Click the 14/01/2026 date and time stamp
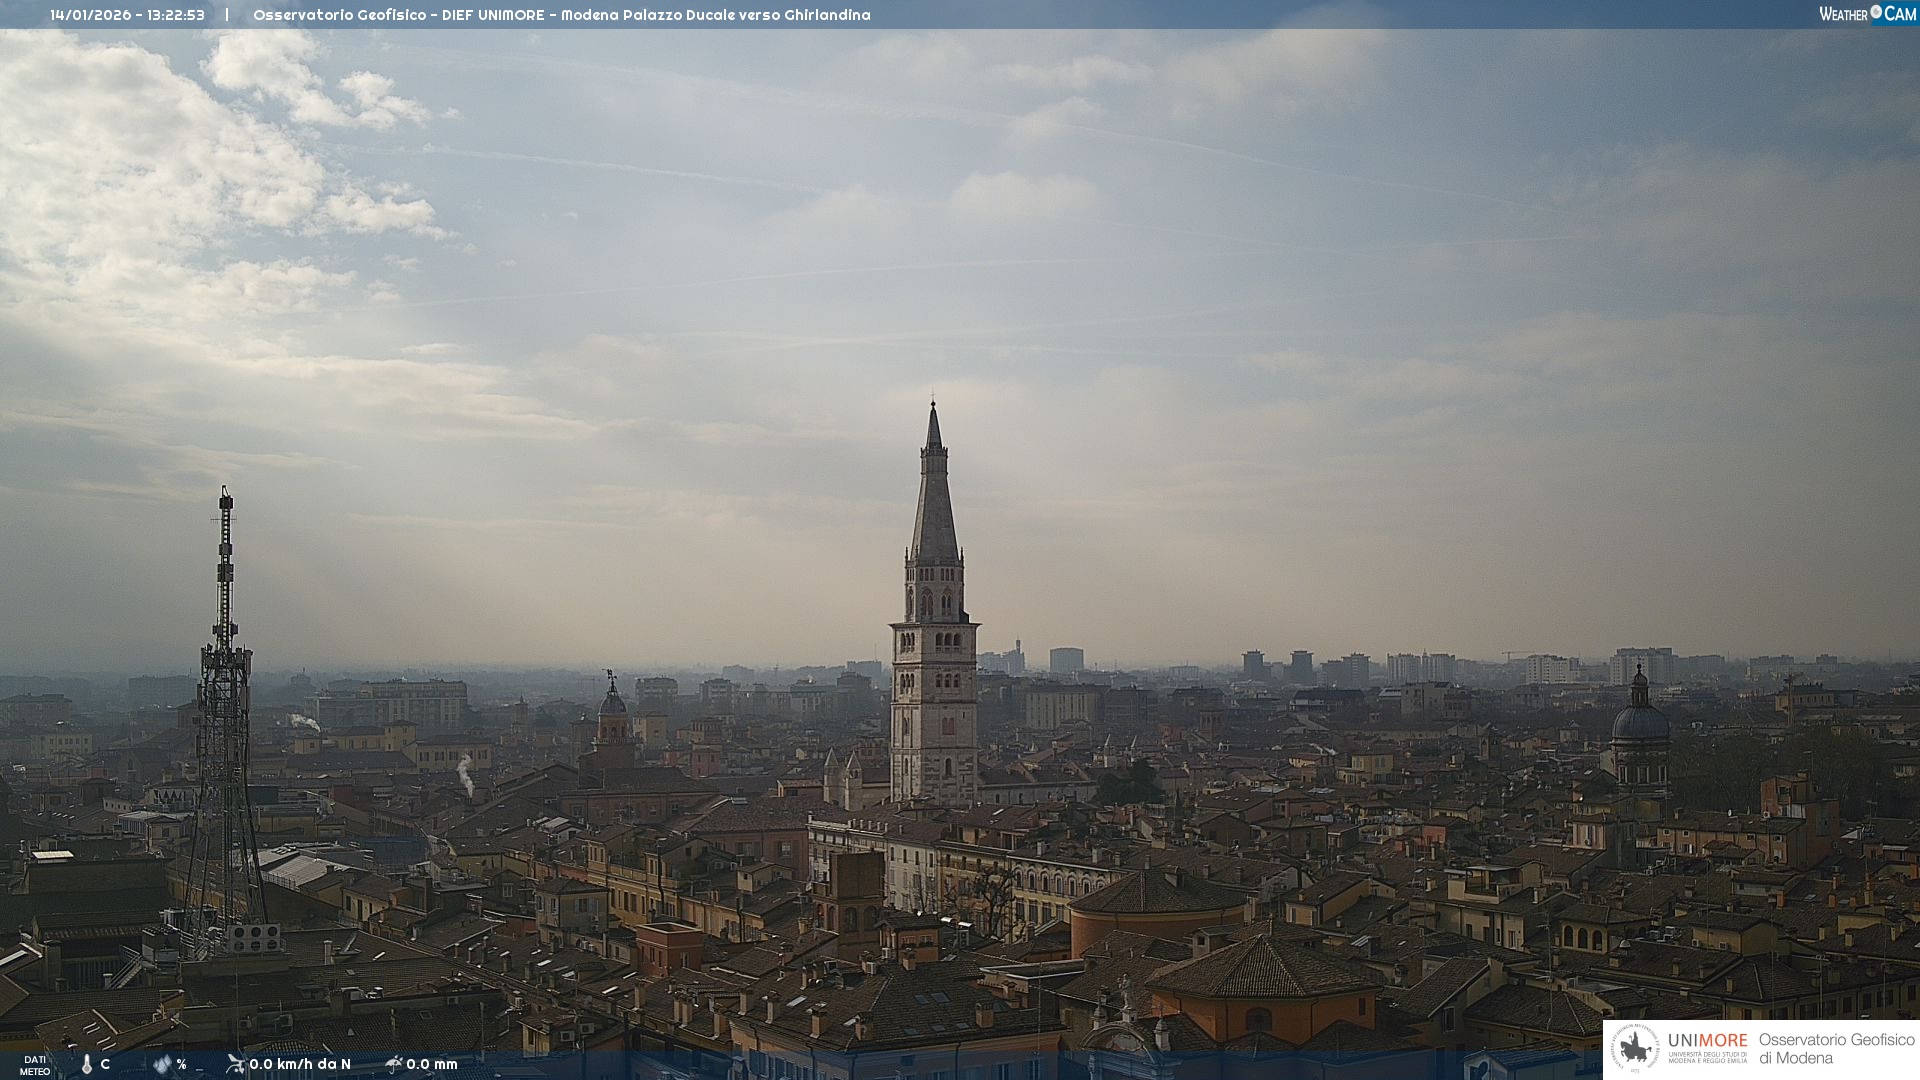The image size is (1920, 1080). point(127,15)
